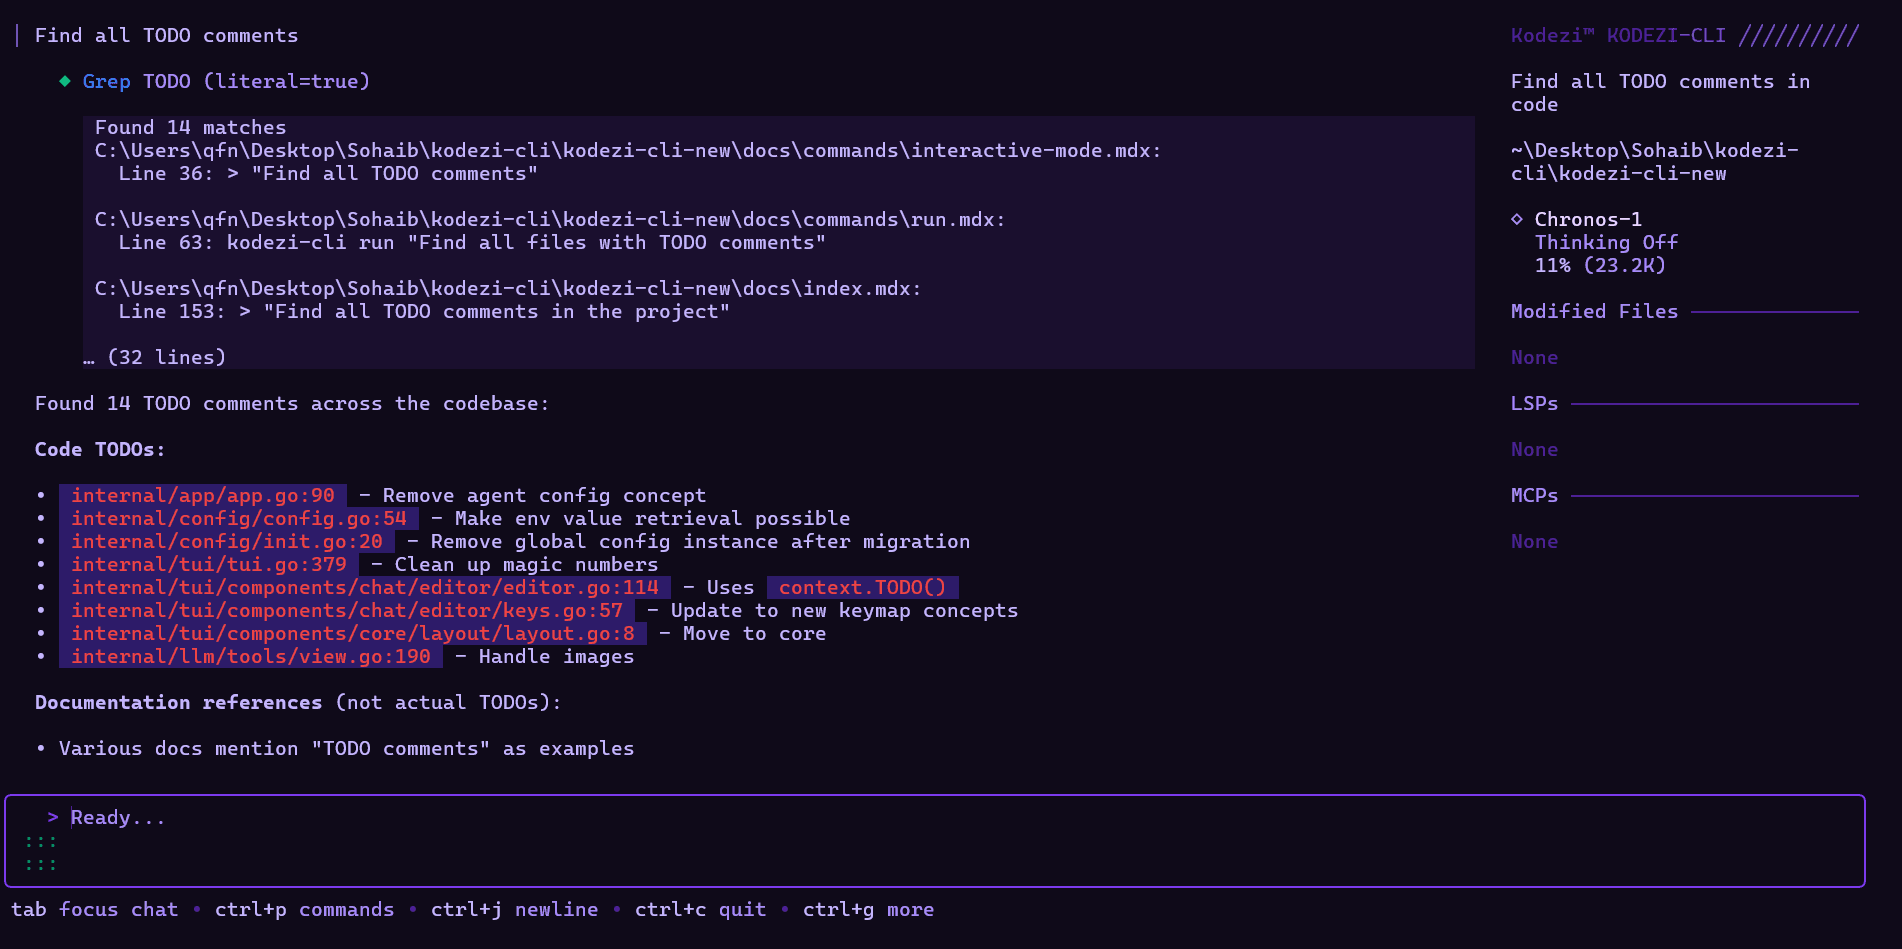
Task: Open the internal/config/config.go:54 file link
Action: click(239, 518)
